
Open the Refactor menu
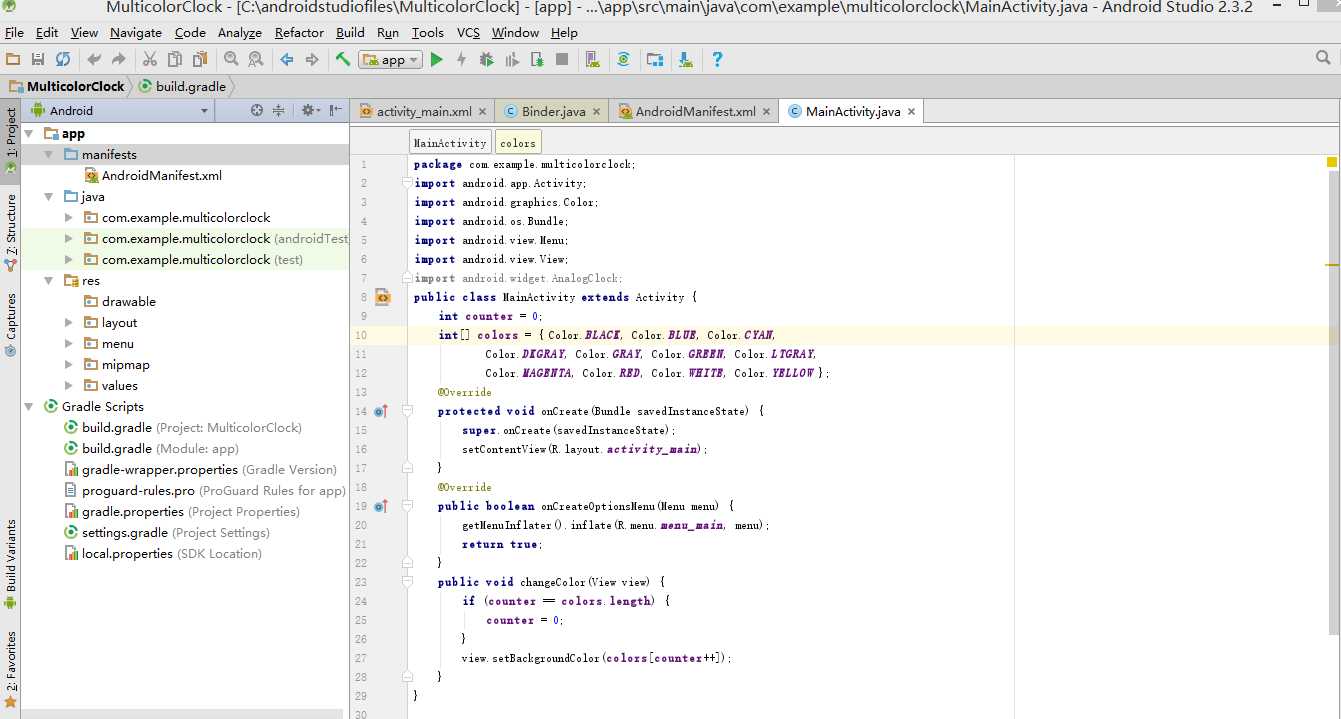pyautogui.click(x=299, y=32)
